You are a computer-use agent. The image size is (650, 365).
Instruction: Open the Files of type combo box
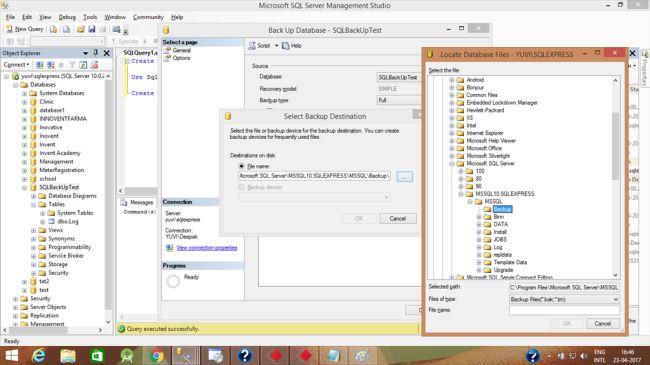pyautogui.click(x=564, y=299)
